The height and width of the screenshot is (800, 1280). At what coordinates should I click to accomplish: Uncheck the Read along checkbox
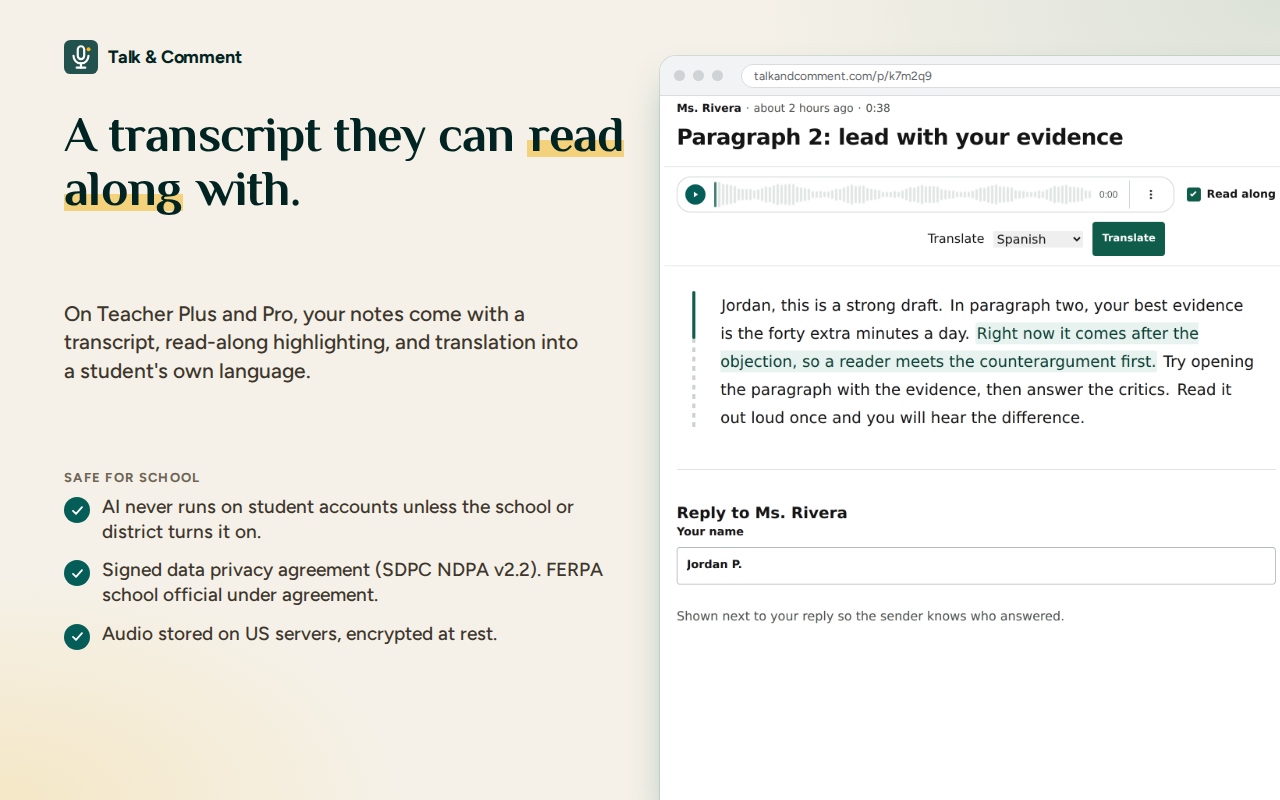click(1193, 194)
